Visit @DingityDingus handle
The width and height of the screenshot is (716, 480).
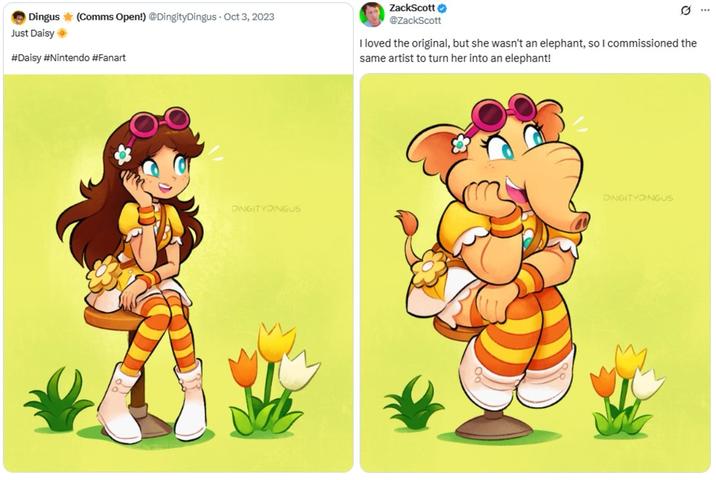click(x=183, y=17)
